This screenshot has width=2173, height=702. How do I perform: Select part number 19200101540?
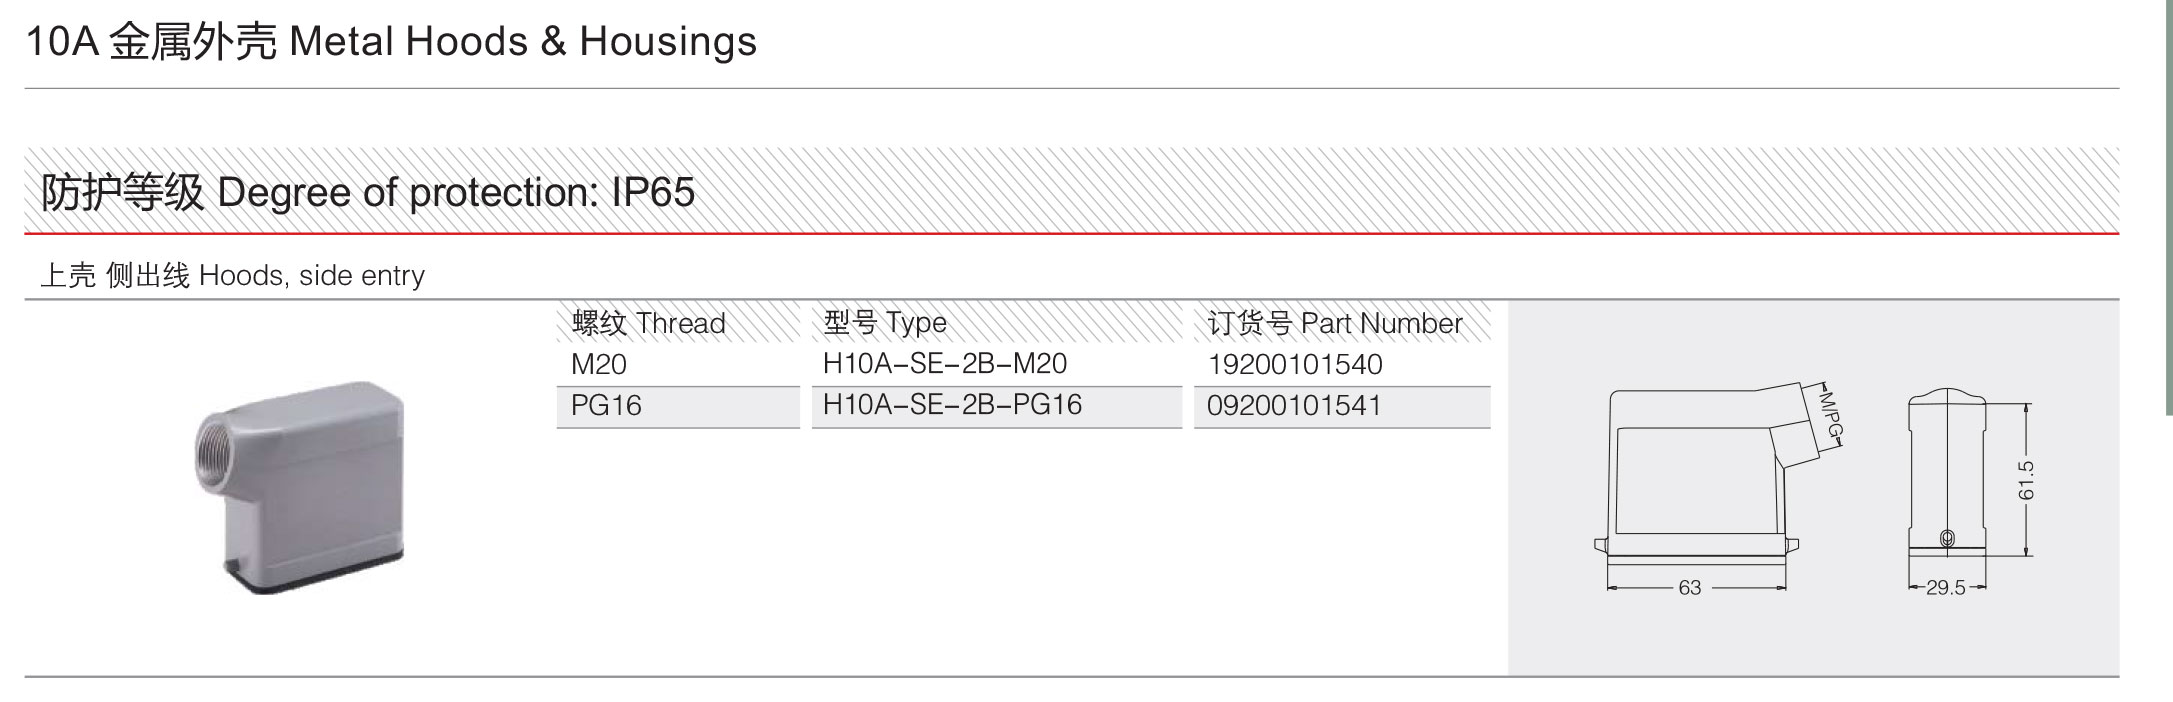1295,364
